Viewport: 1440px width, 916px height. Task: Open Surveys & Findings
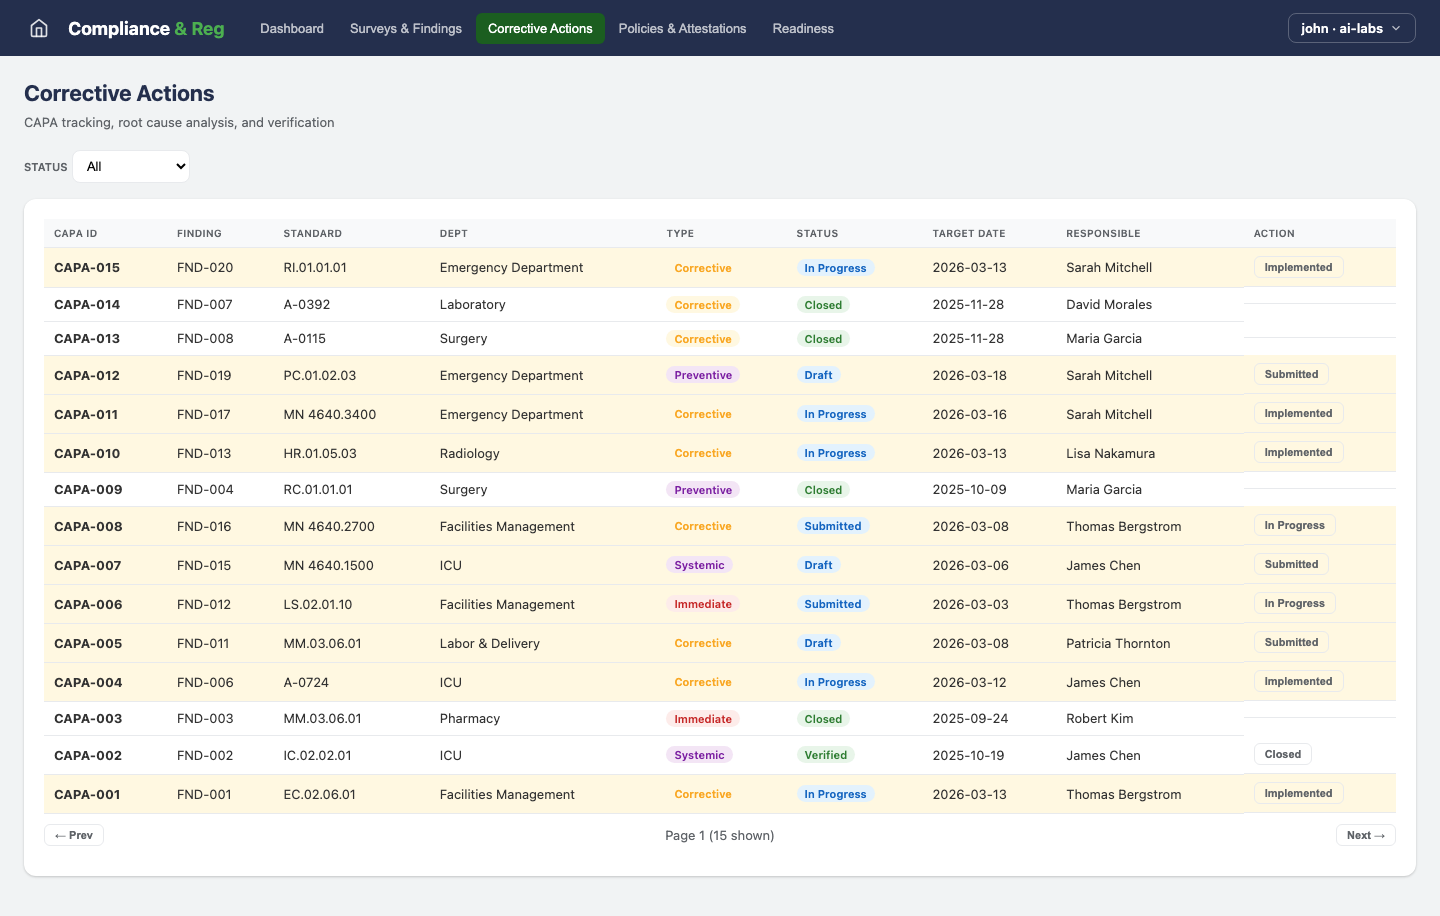coord(405,28)
